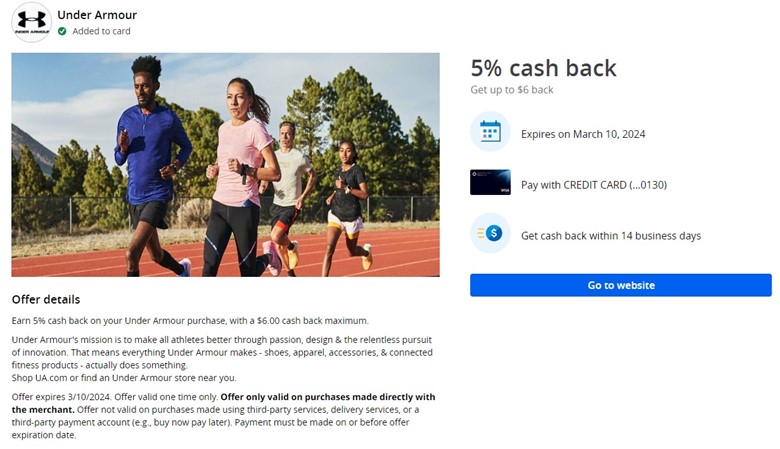Click the Offer expires 3/10/2024 text
780x449 pixels.
coord(62,397)
